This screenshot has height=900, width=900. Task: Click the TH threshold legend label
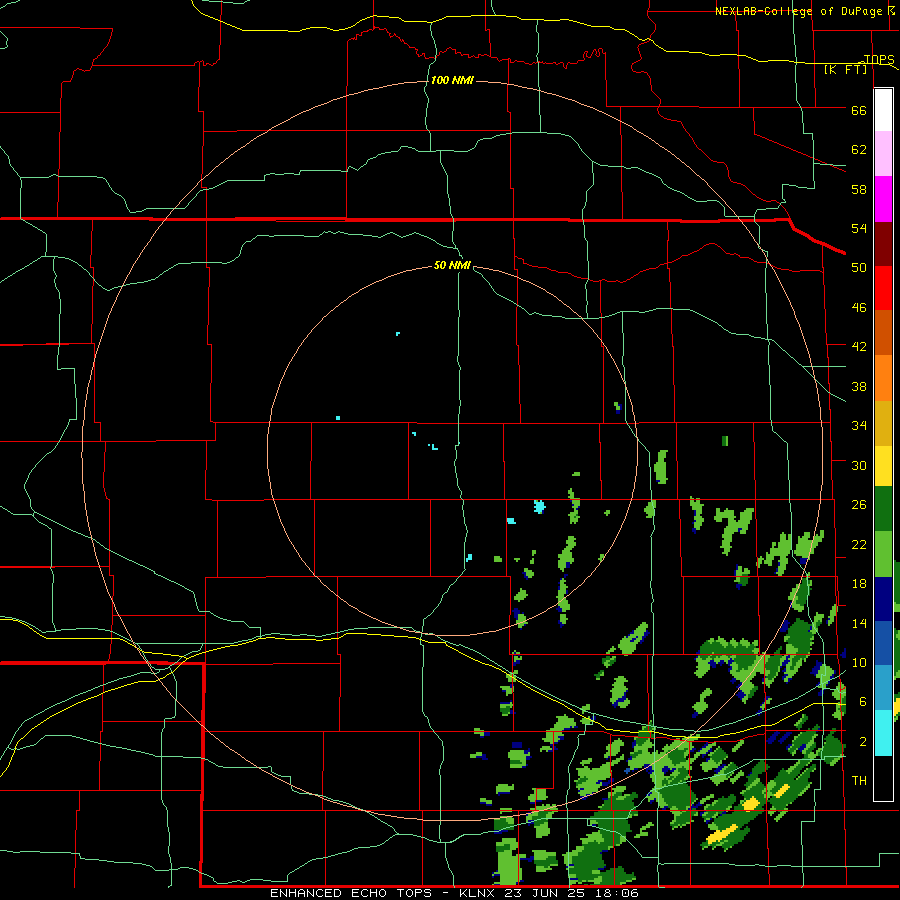[x=859, y=781]
